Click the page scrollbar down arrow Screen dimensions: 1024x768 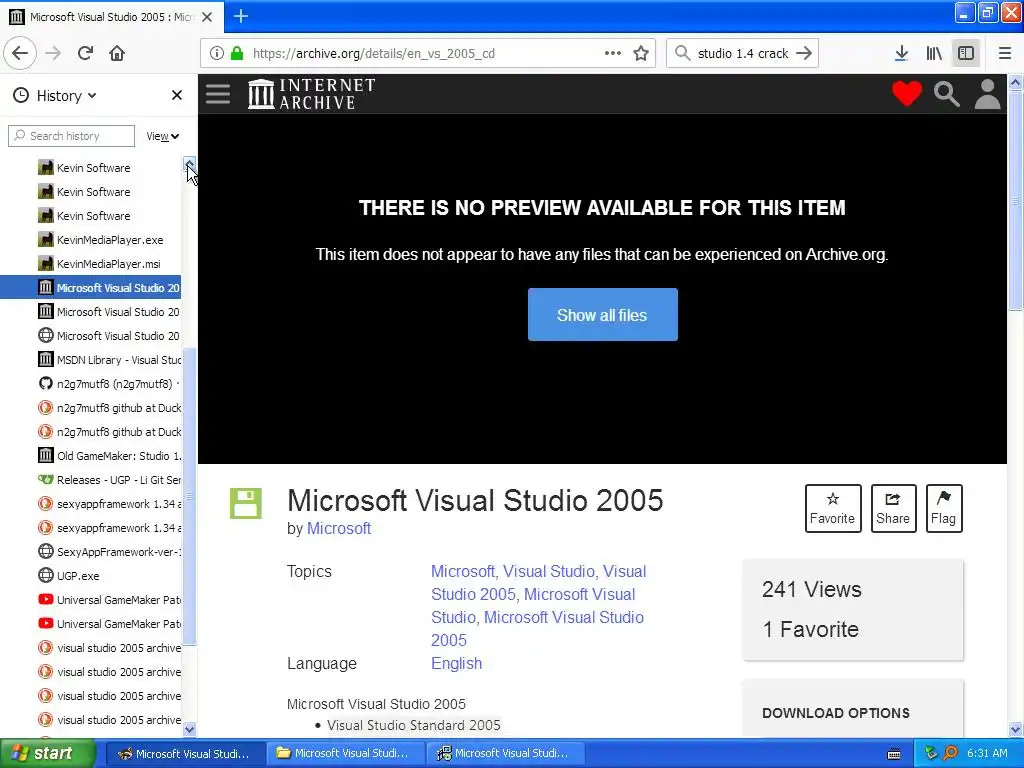point(1016,729)
